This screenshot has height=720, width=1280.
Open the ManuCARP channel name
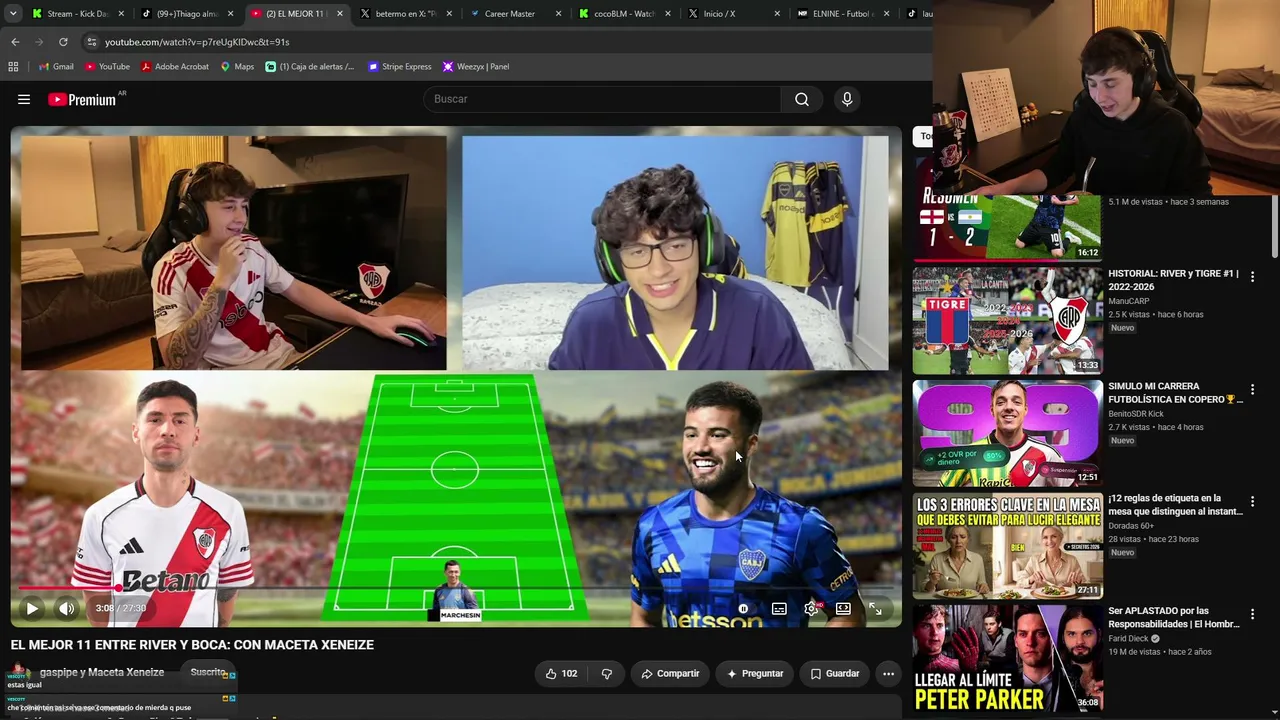pos(1129,301)
